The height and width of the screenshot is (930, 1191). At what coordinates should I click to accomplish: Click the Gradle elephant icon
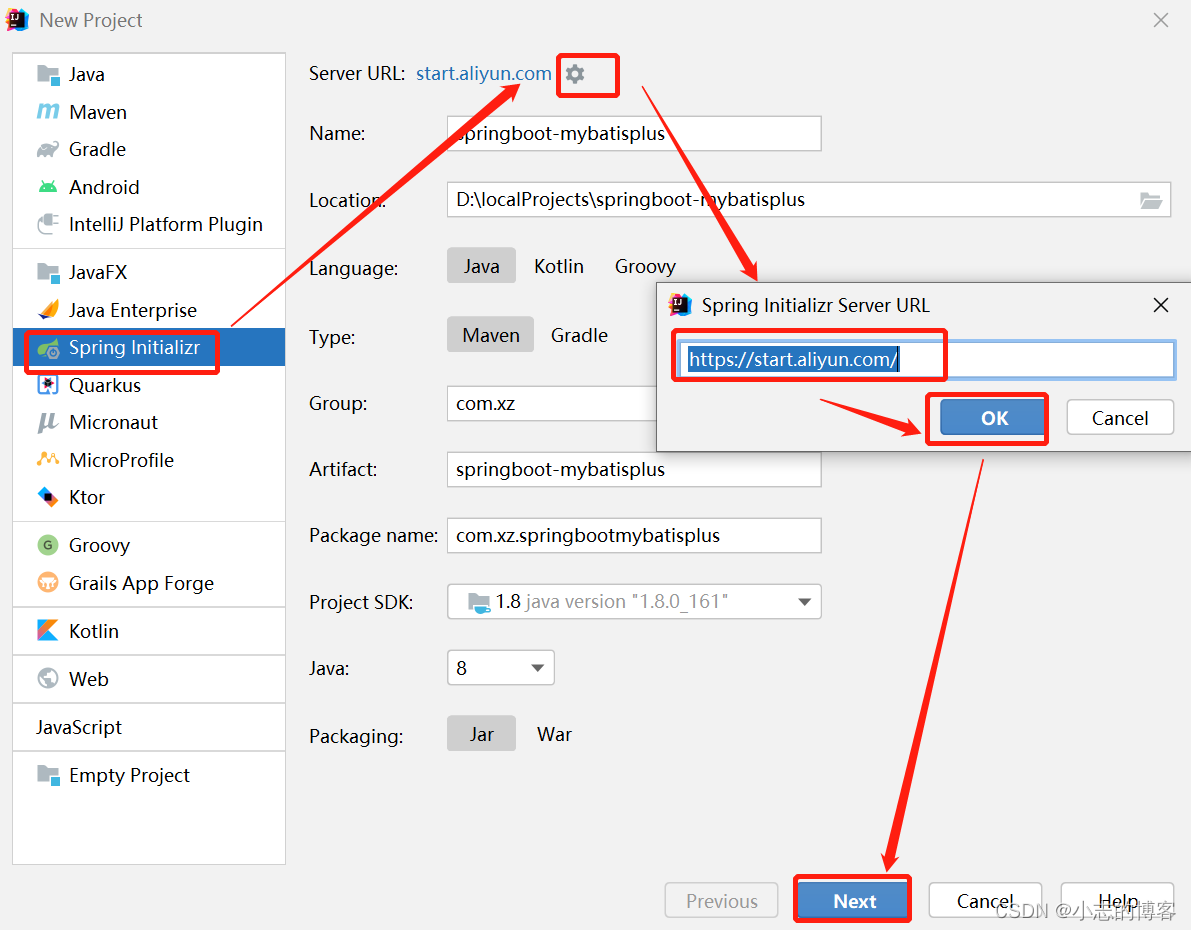tap(49, 149)
